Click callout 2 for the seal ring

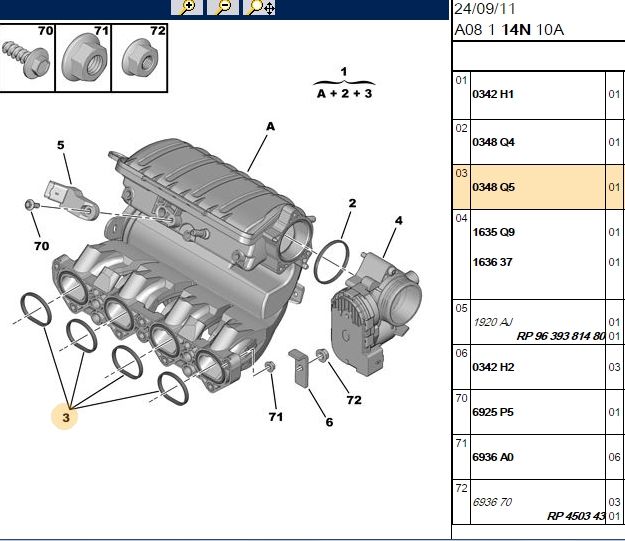pos(352,203)
